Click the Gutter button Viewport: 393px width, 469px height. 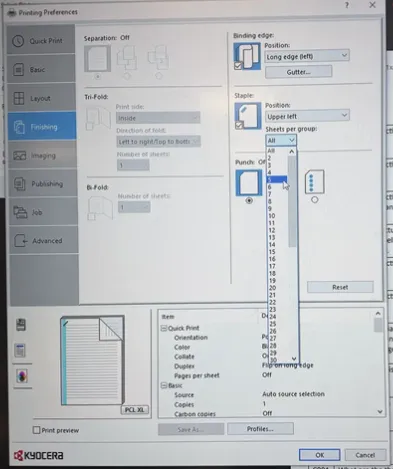[x=299, y=72]
